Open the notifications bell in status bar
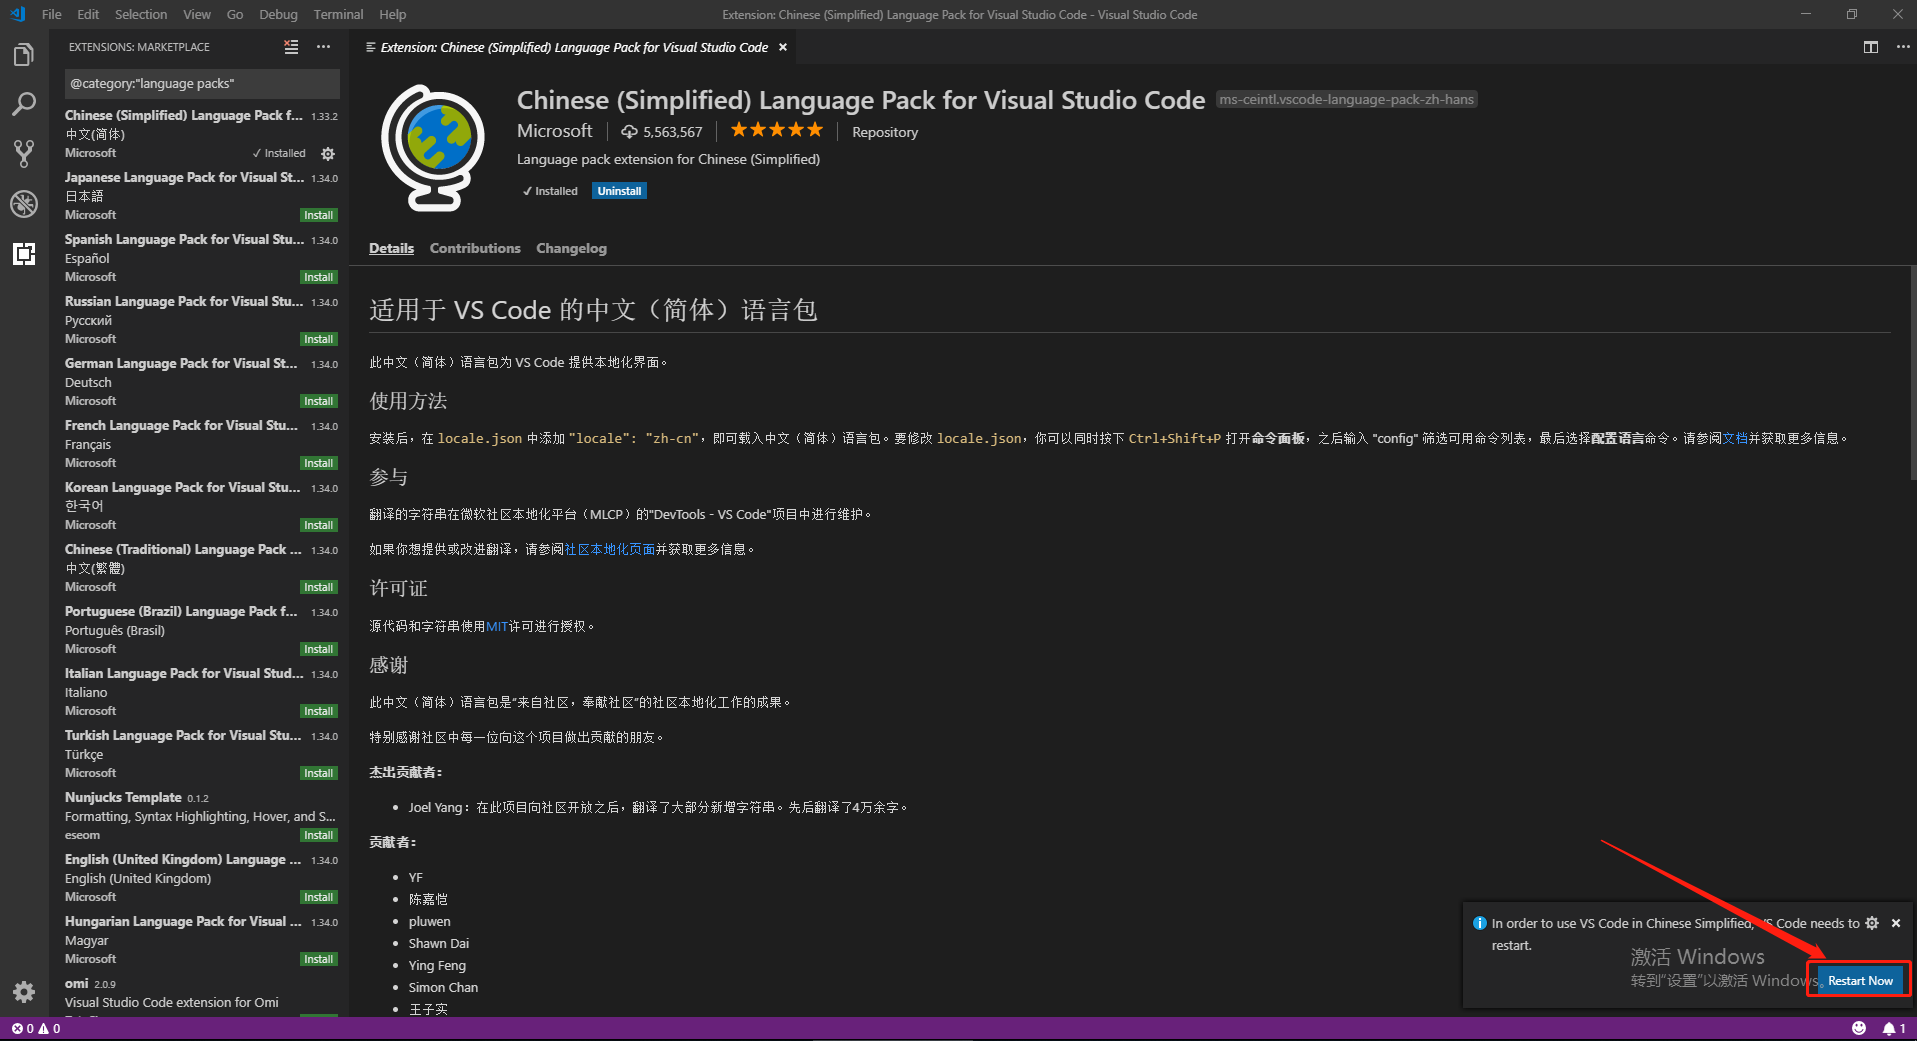The height and width of the screenshot is (1041, 1917). pyautogui.click(x=1894, y=1028)
